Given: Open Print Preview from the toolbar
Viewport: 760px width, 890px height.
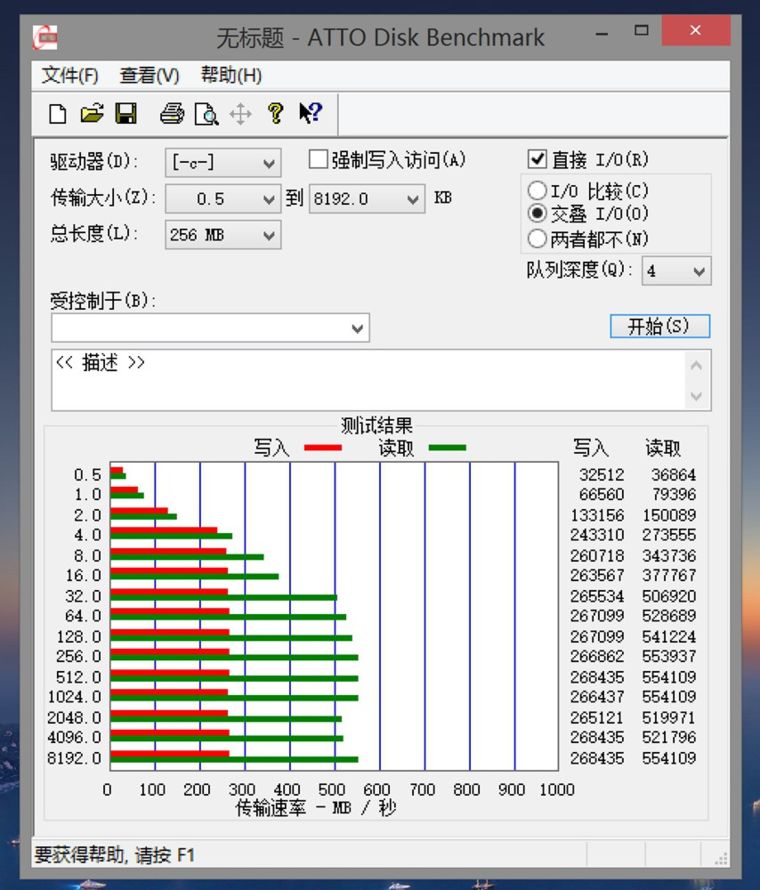Looking at the screenshot, I should coord(206,114).
